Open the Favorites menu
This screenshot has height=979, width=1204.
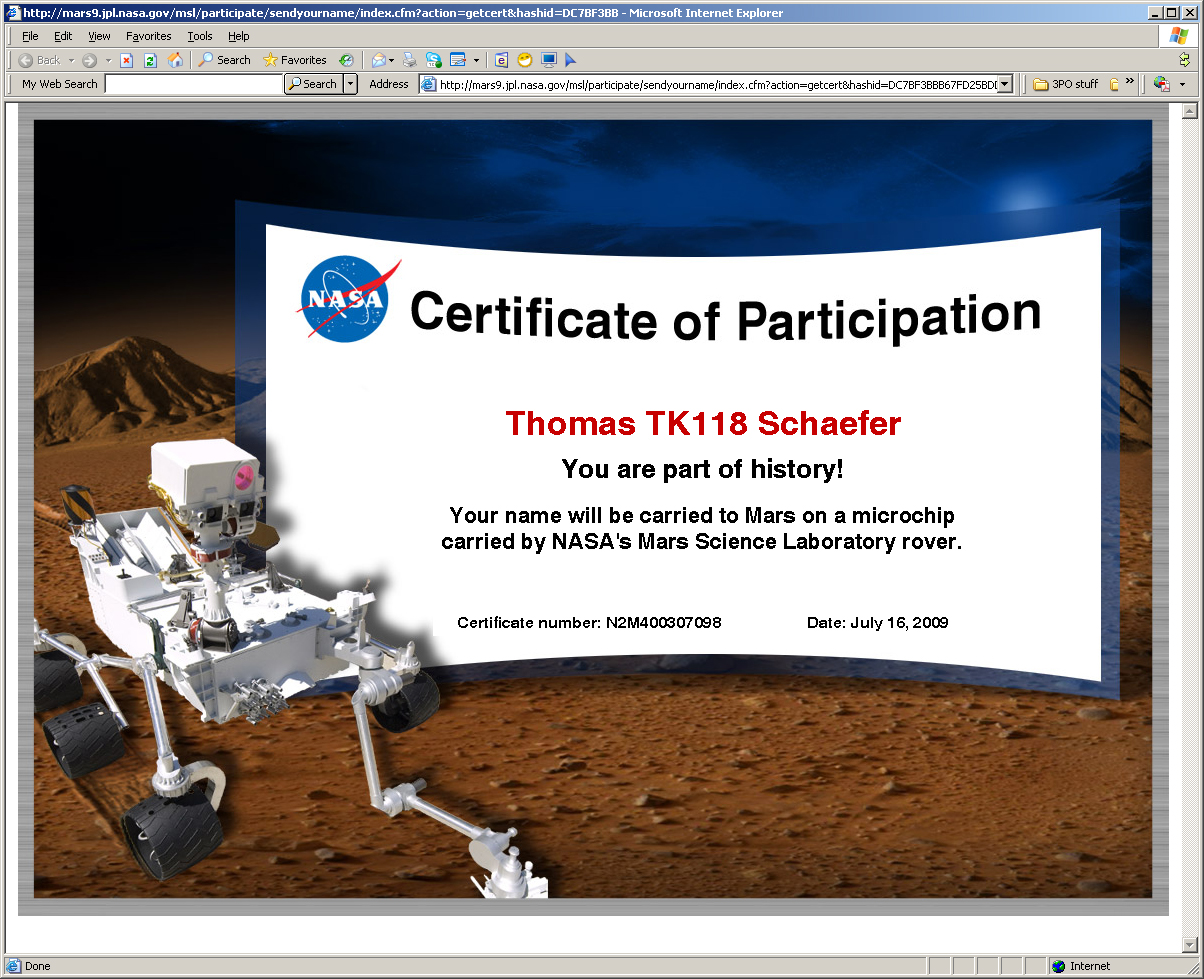pos(148,36)
